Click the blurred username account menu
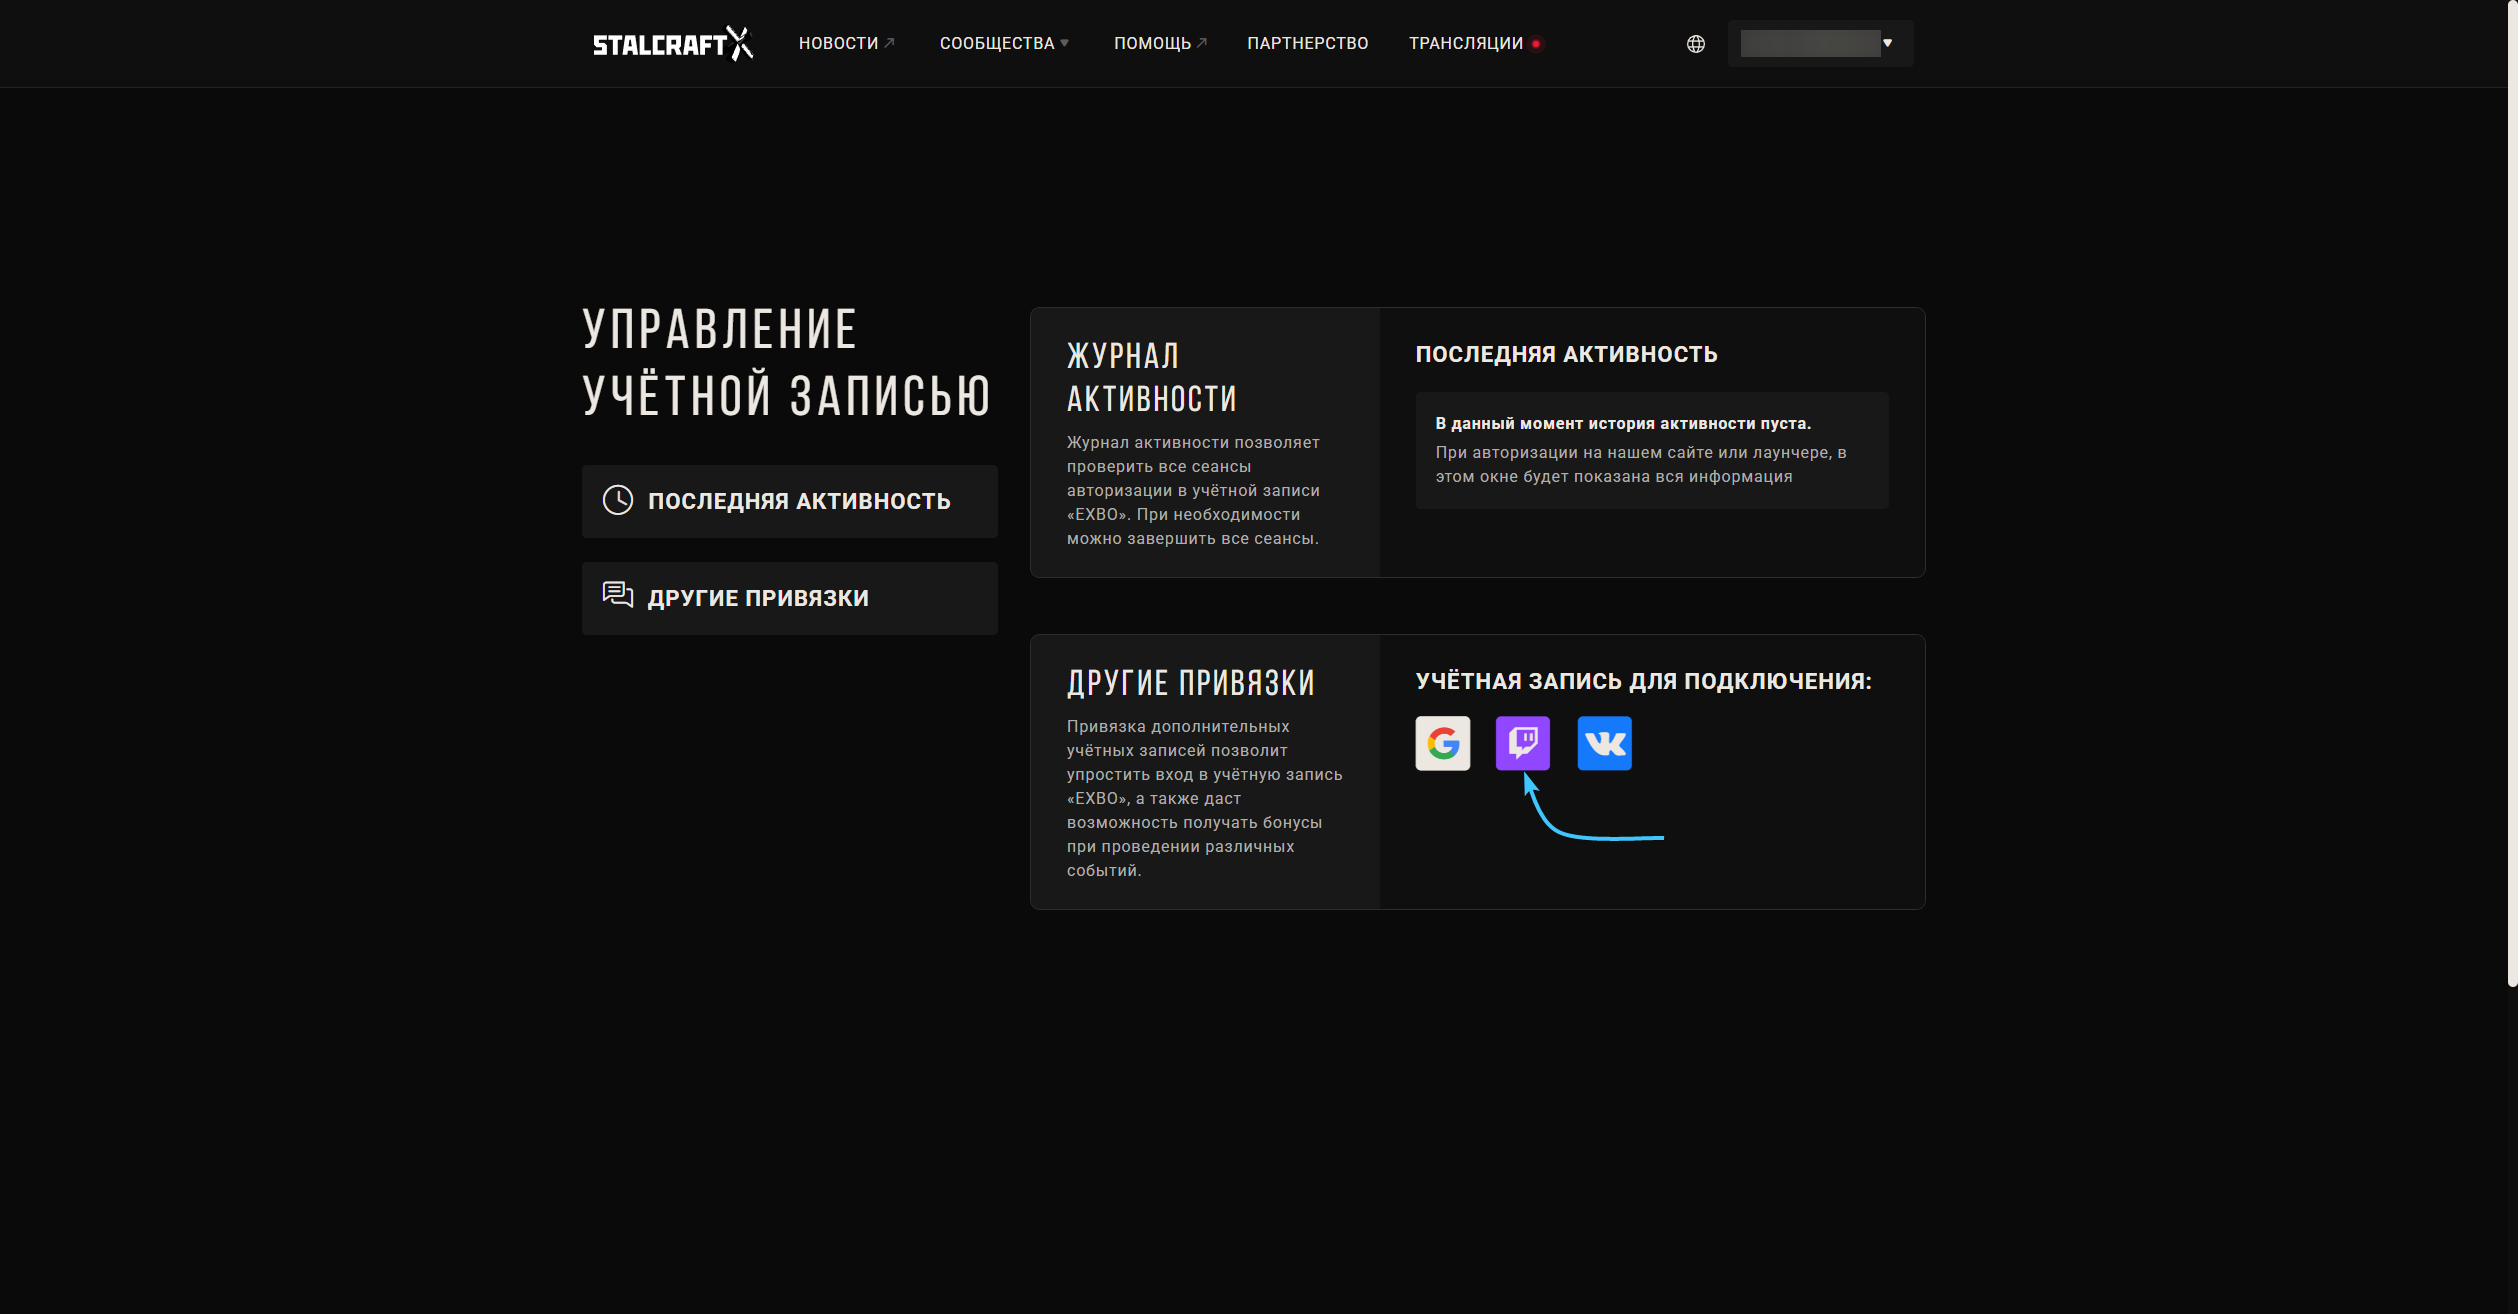The image size is (2518, 1314). (x=1809, y=43)
